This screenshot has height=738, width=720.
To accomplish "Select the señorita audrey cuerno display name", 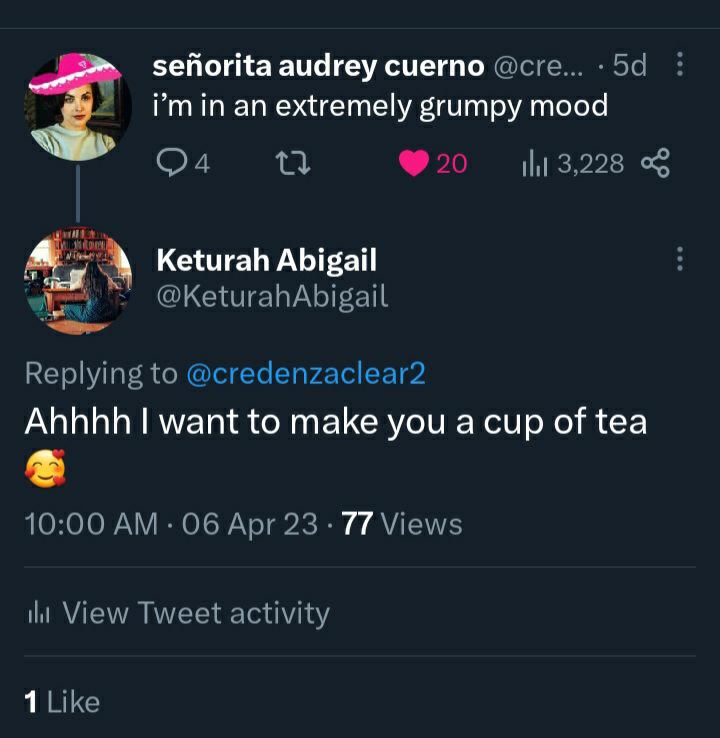I will tap(318, 65).
